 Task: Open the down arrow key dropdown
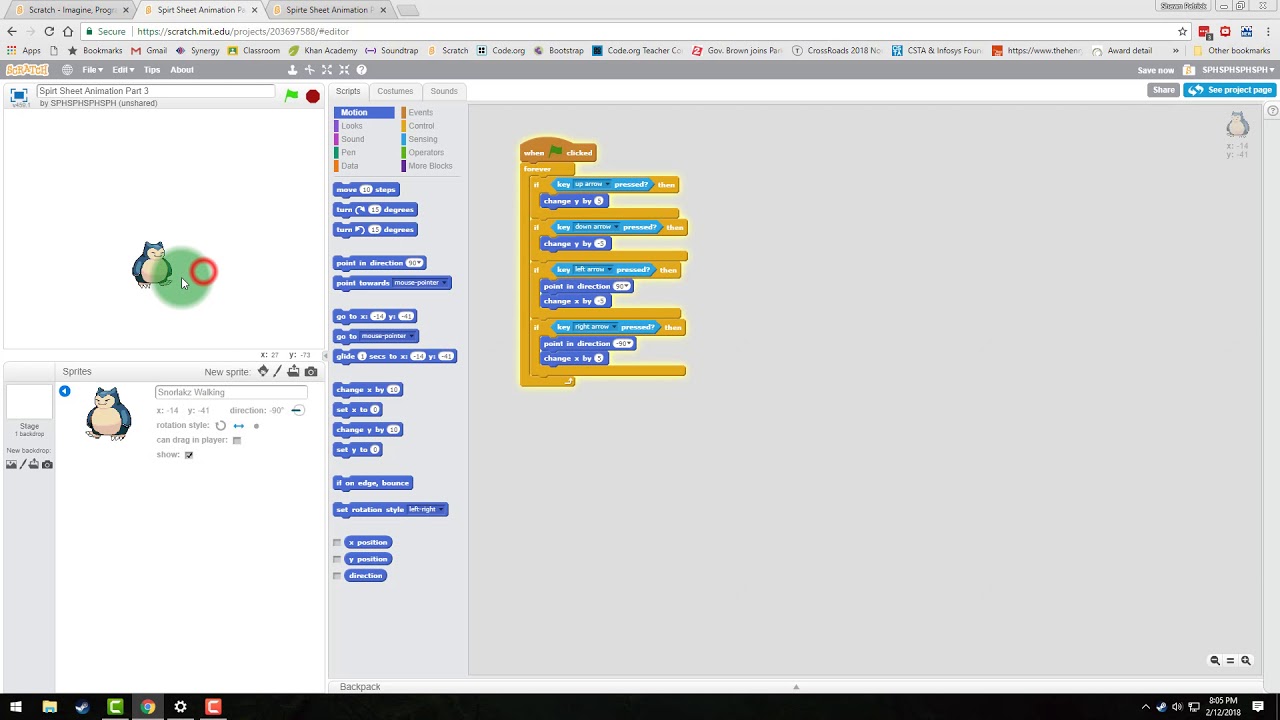(x=596, y=227)
